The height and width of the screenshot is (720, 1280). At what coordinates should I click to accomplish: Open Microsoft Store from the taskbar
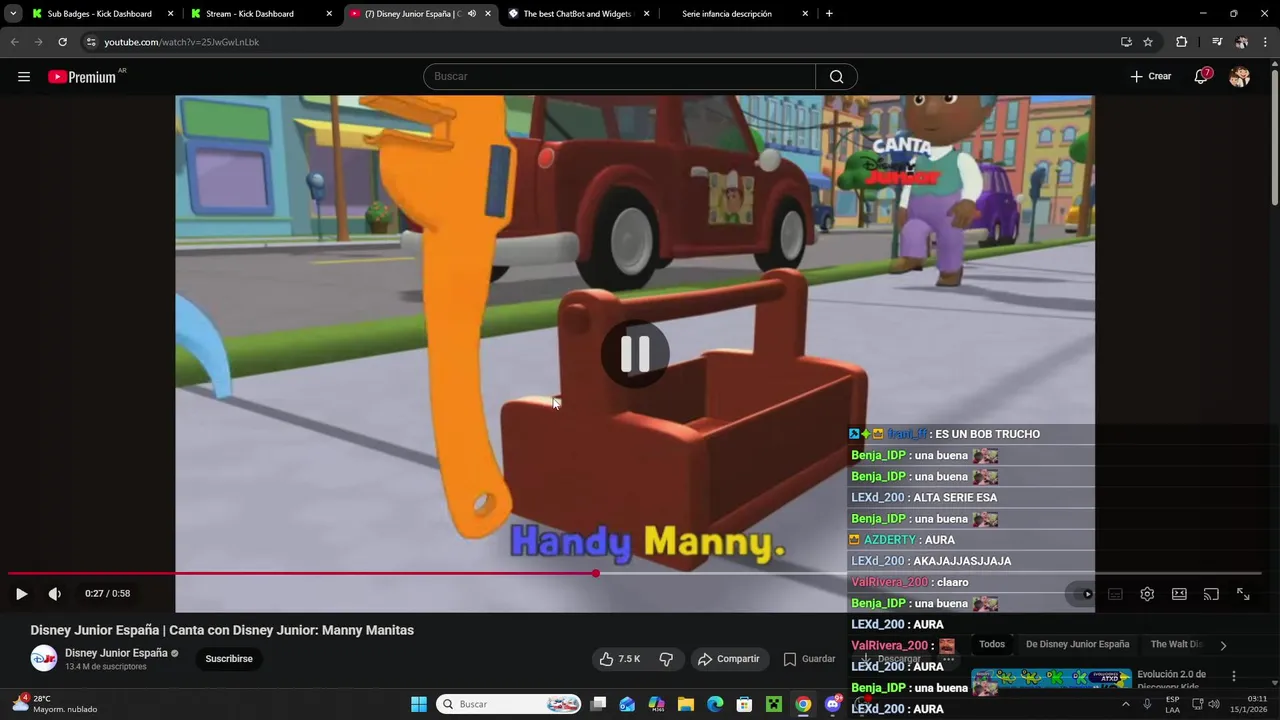pyautogui.click(x=744, y=704)
